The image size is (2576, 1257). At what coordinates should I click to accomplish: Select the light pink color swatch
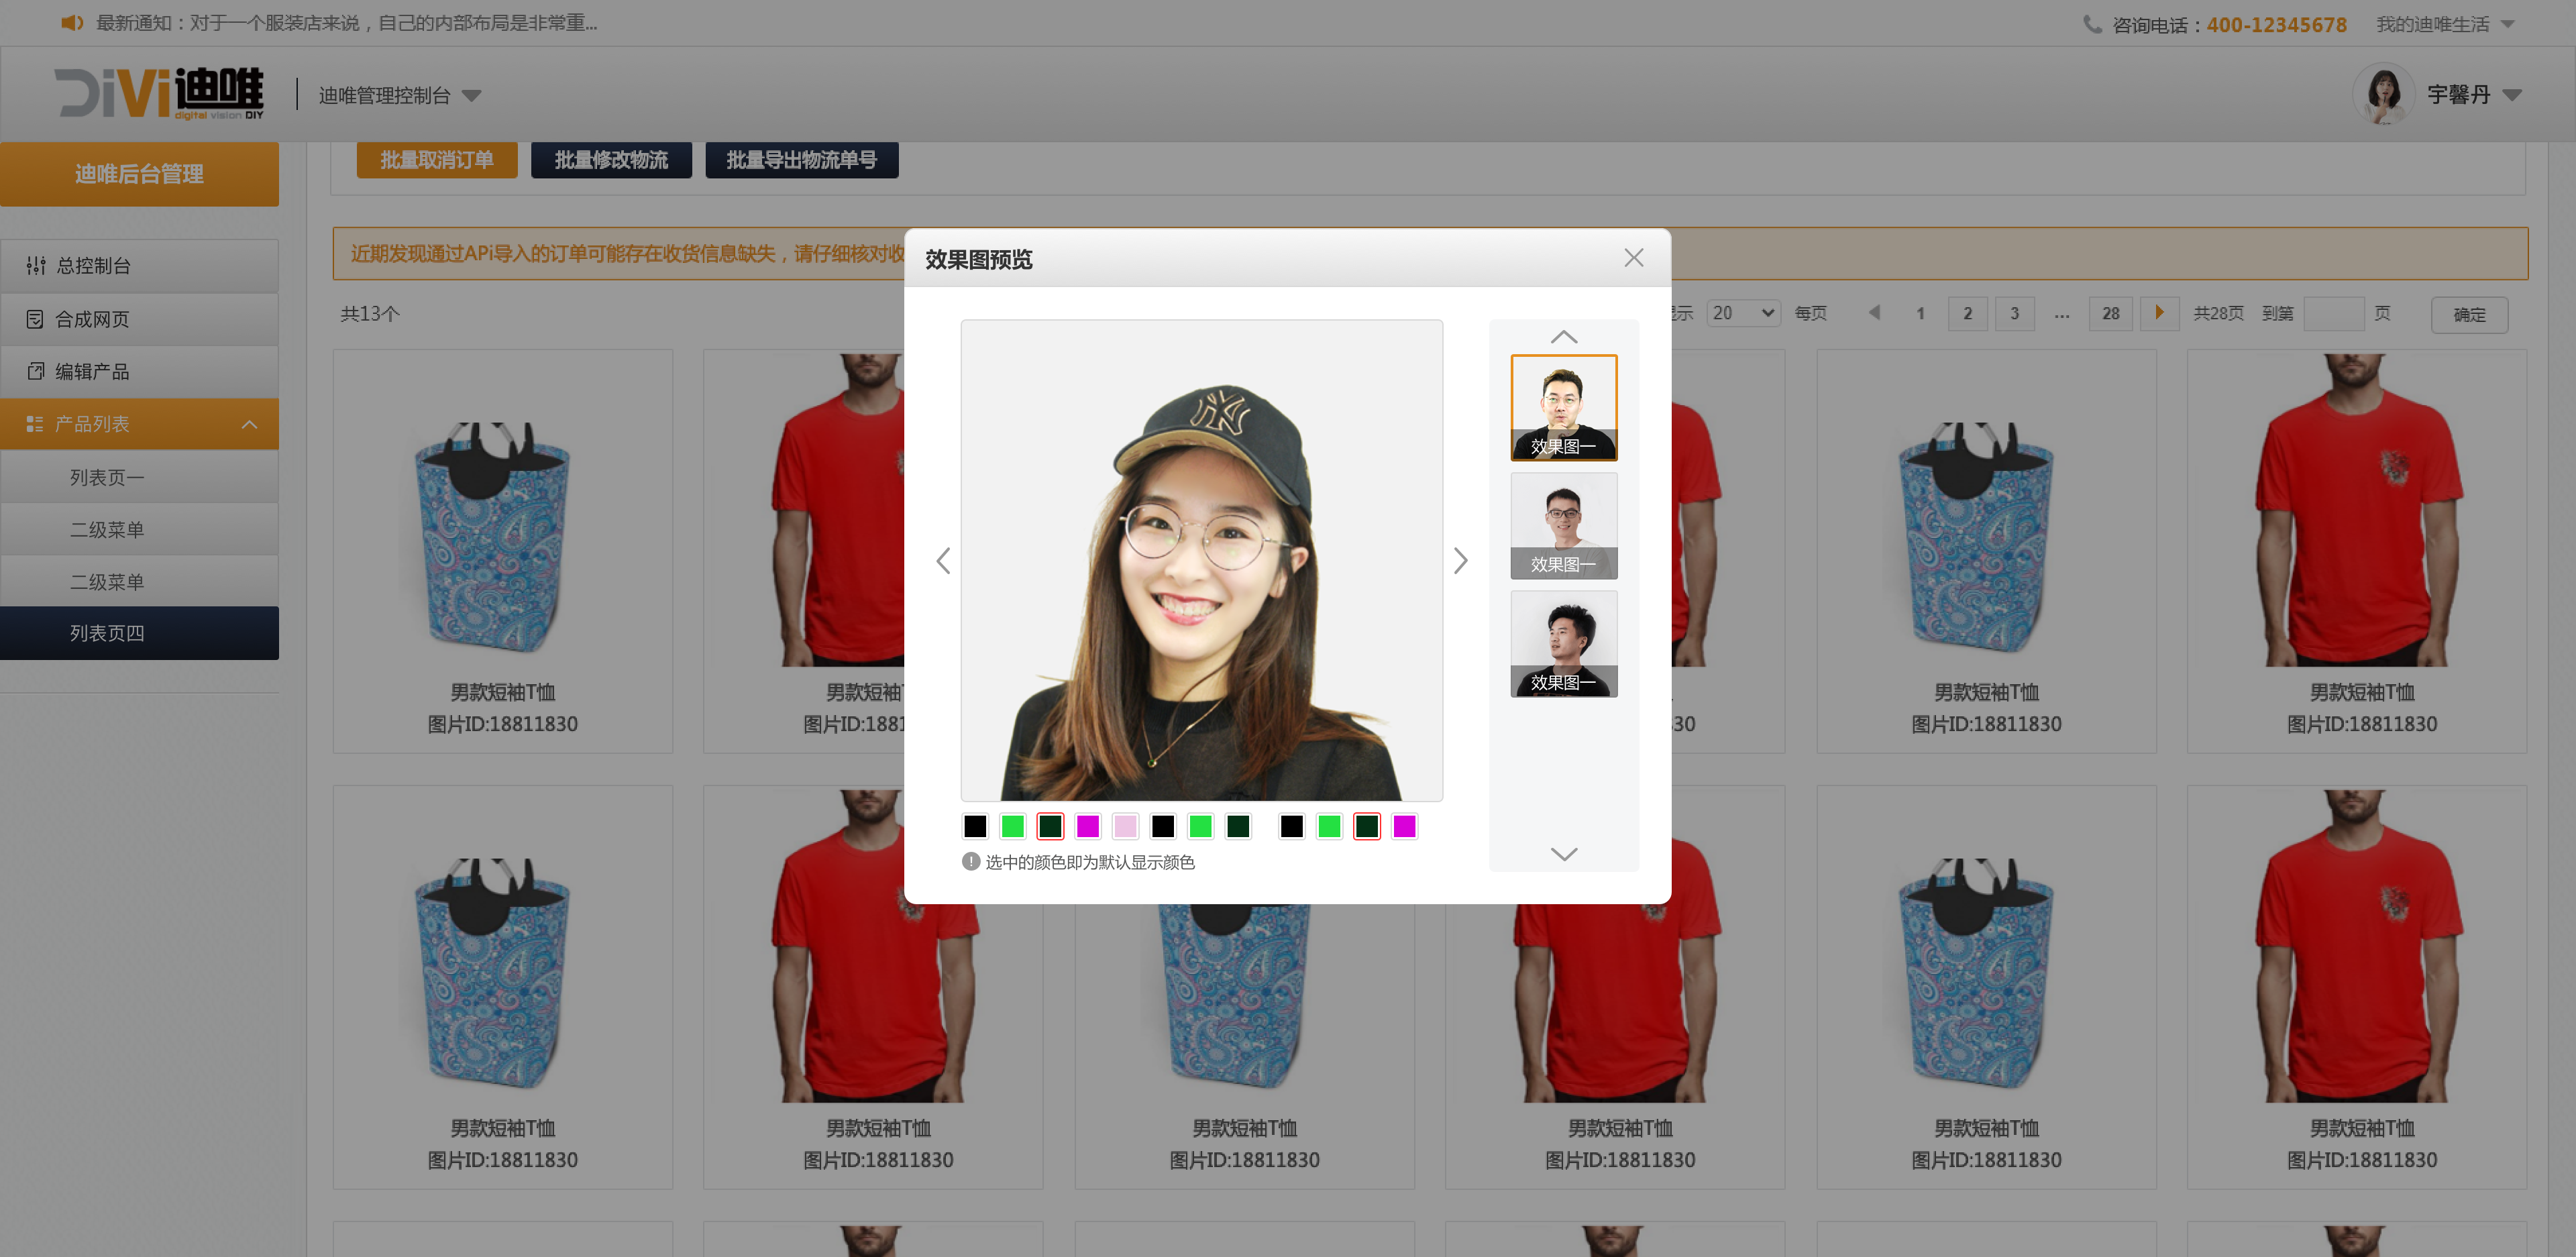[1125, 826]
